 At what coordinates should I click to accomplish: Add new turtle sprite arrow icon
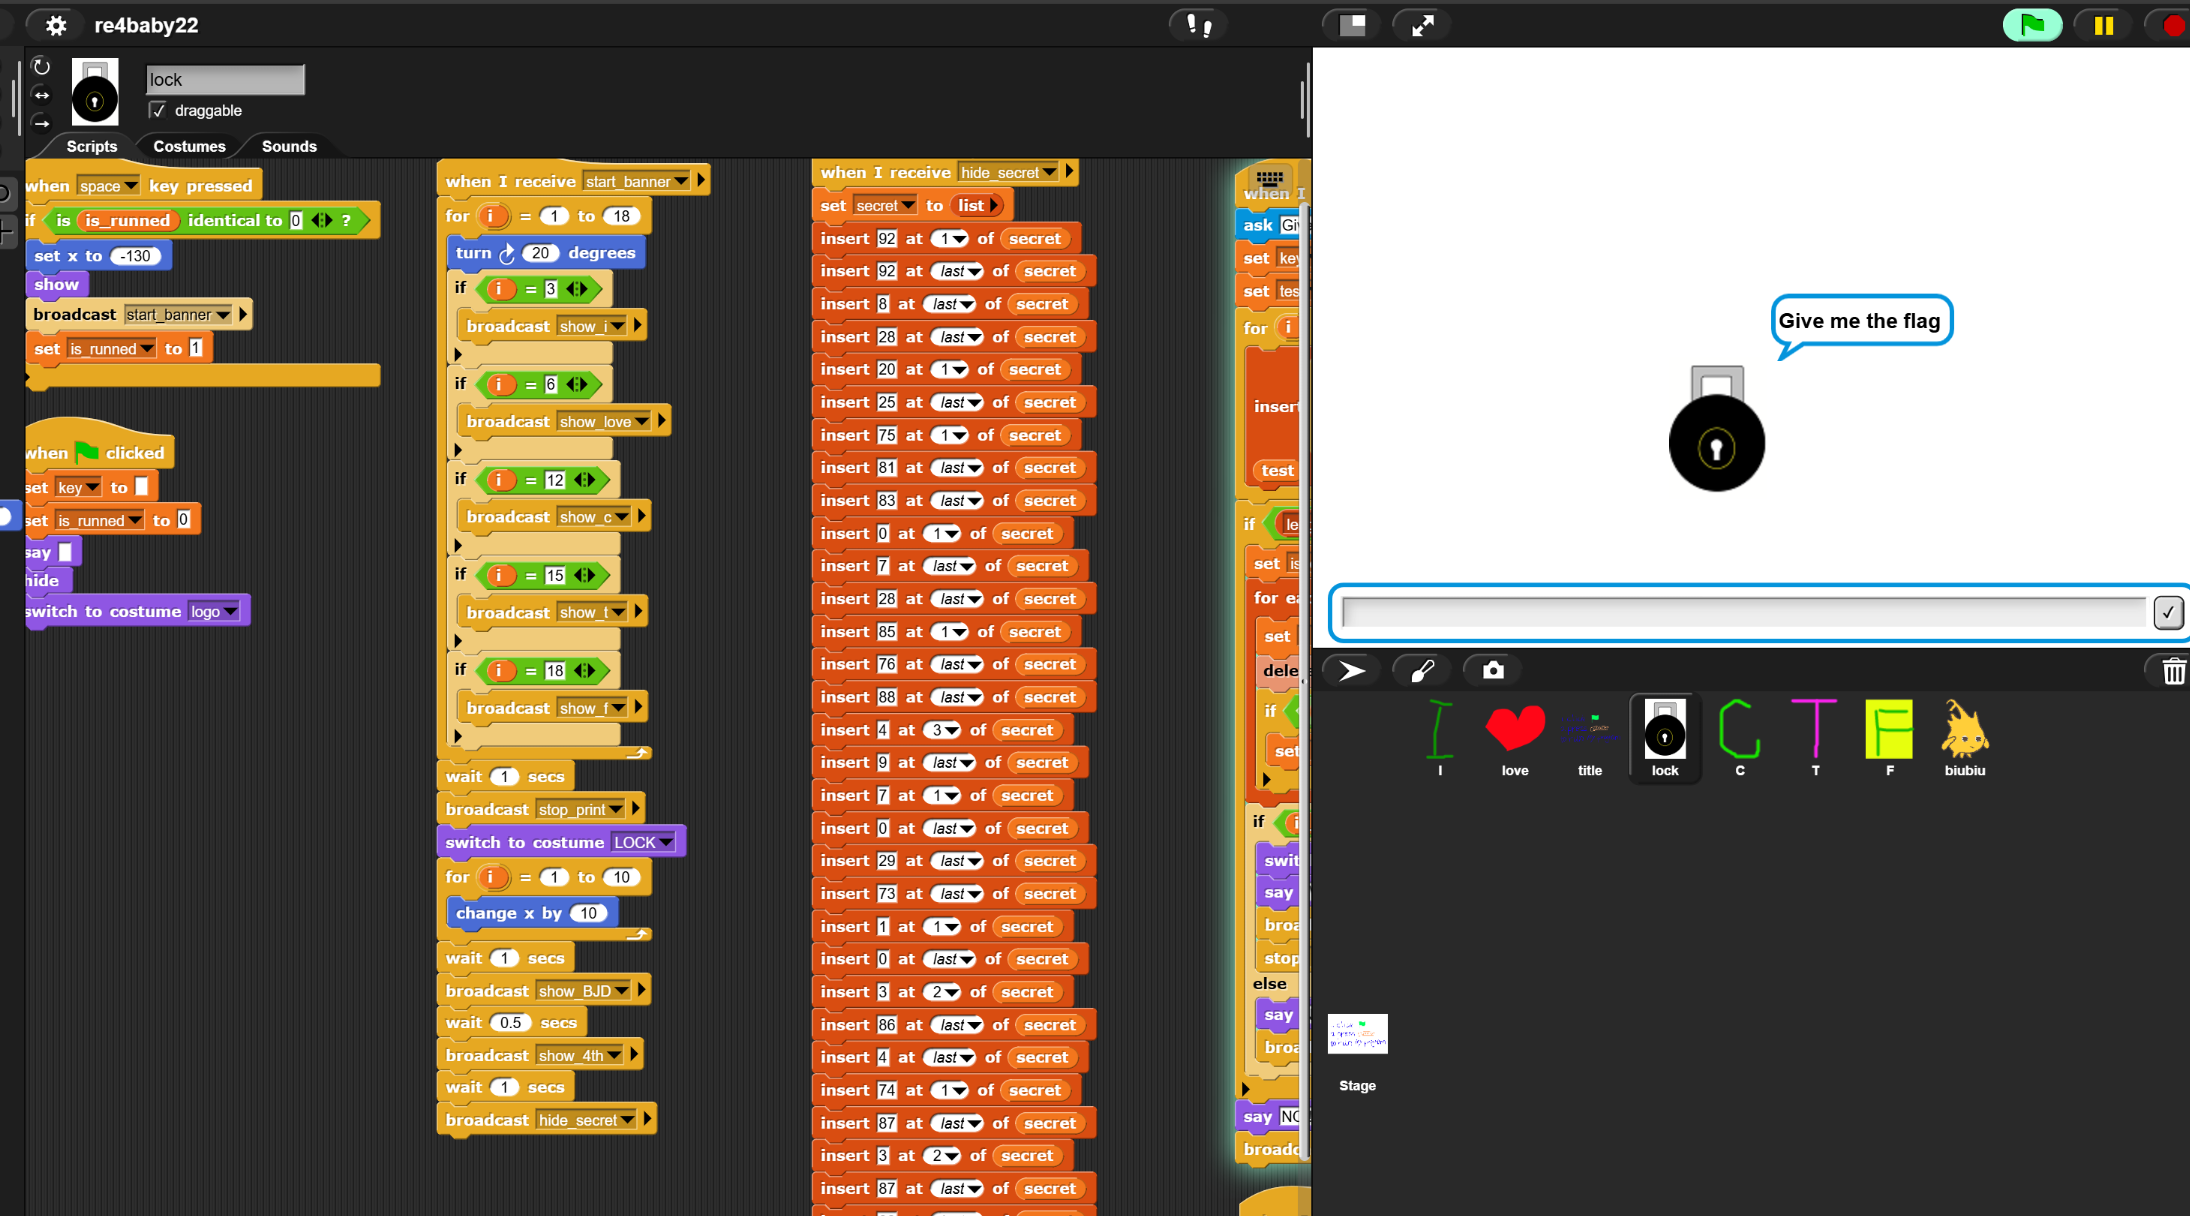click(x=1351, y=670)
